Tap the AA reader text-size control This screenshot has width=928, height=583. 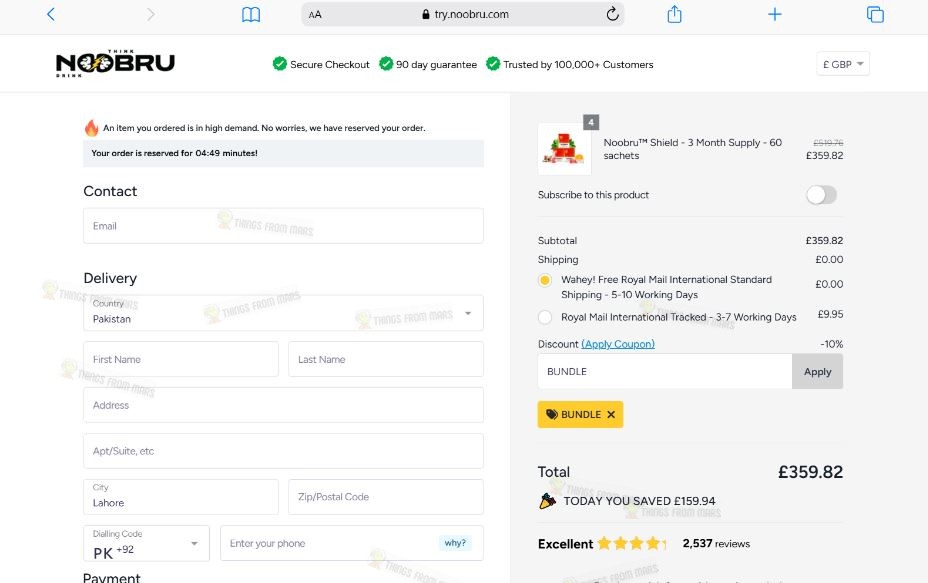point(315,14)
